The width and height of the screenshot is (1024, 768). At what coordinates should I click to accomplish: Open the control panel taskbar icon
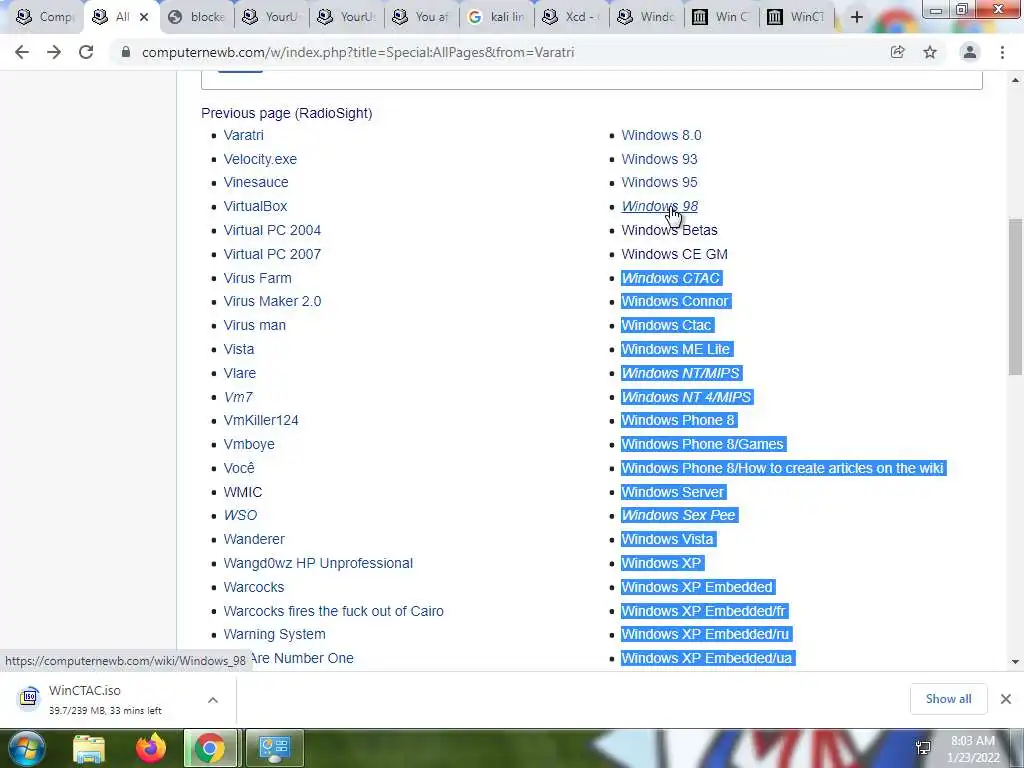click(x=274, y=748)
